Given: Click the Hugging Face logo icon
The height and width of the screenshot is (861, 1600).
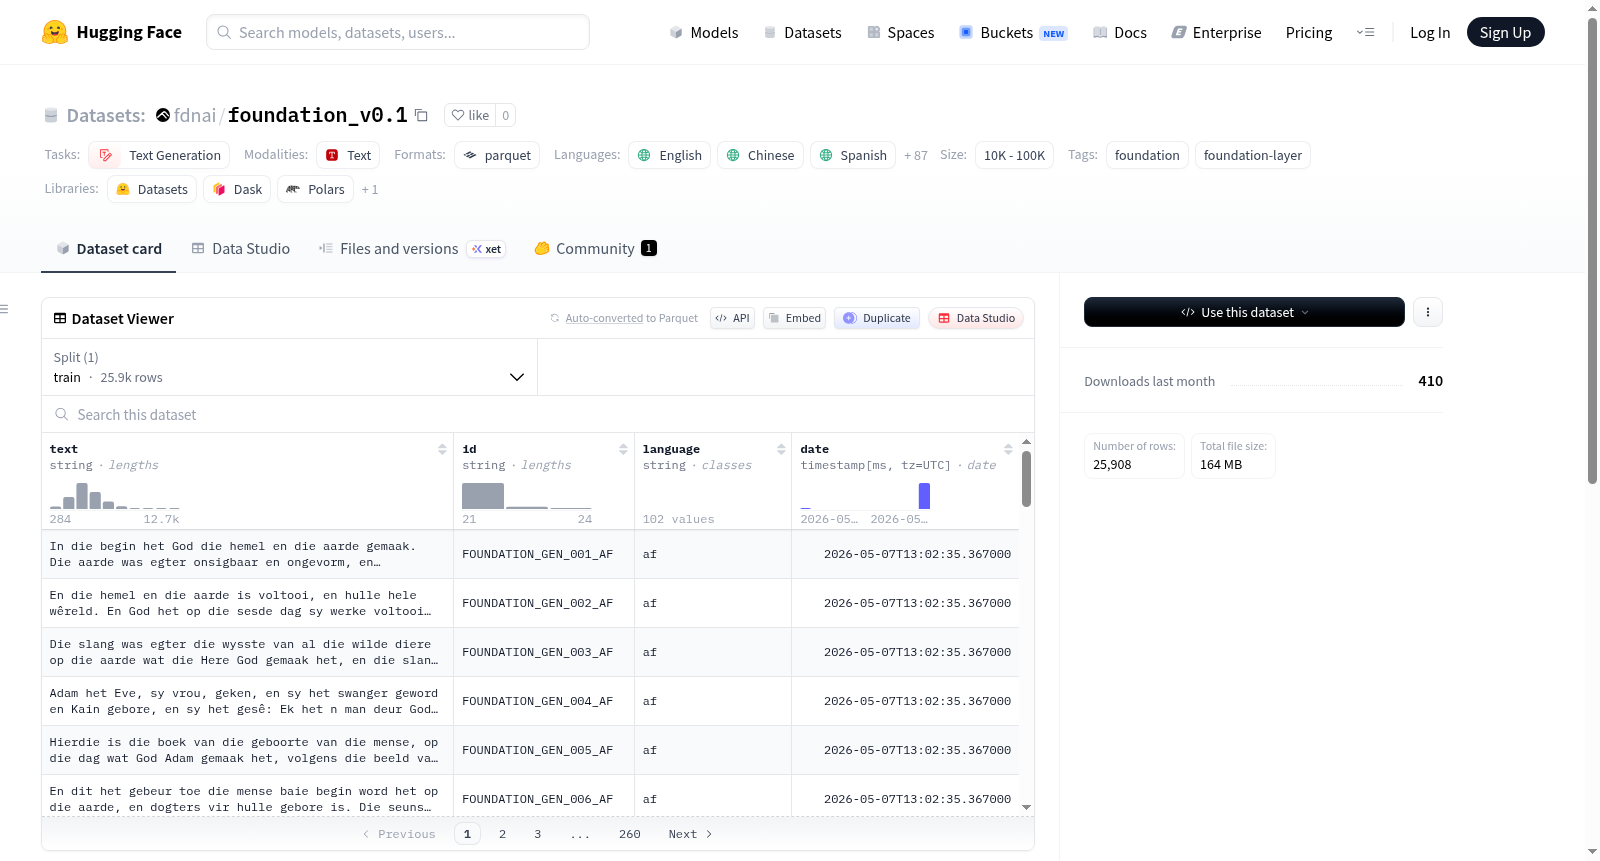Looking at the screenshot, I should (55, 32).
